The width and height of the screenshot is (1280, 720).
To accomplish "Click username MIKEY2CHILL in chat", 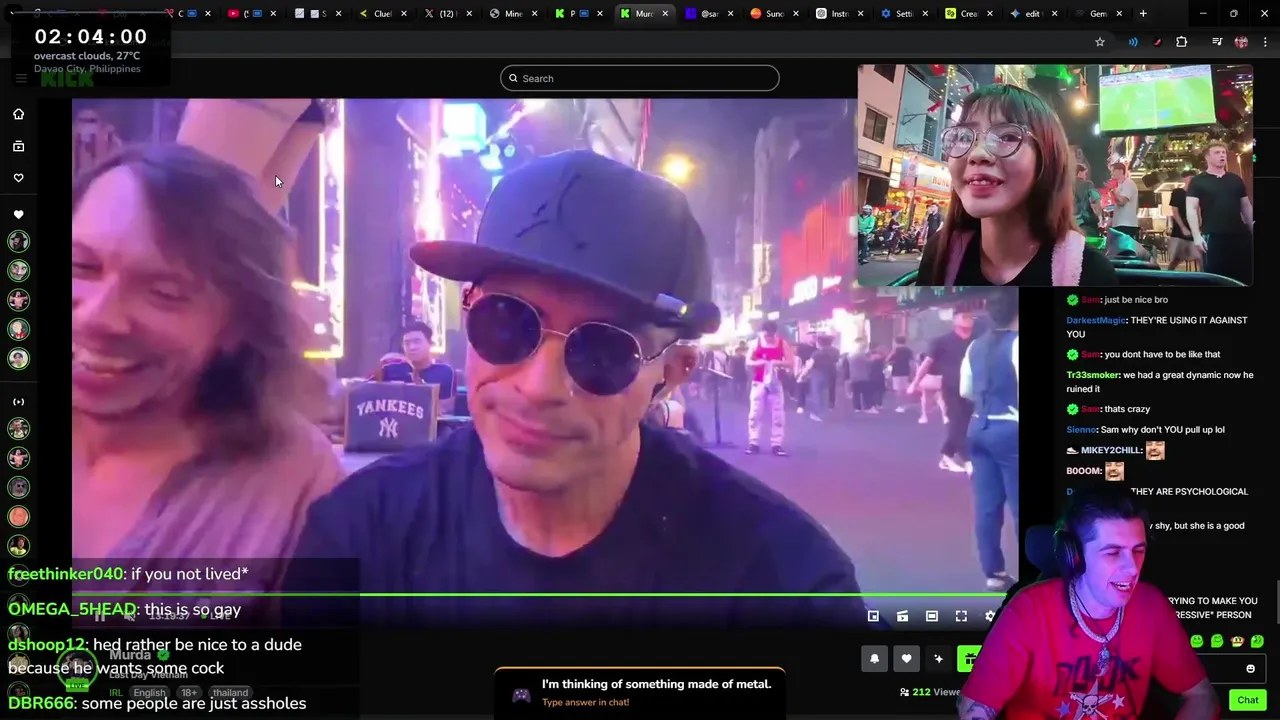I will (x=1111, y=451).
